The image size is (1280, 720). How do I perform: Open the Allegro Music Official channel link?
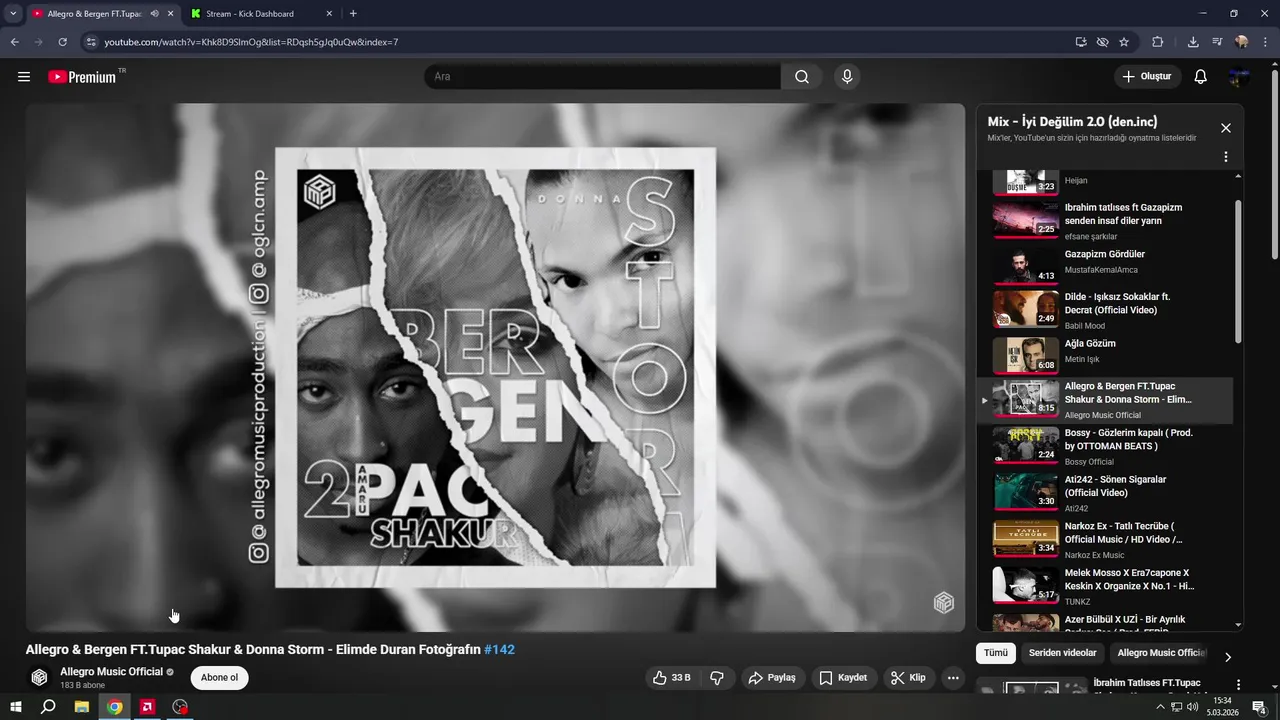coord(111,672)
